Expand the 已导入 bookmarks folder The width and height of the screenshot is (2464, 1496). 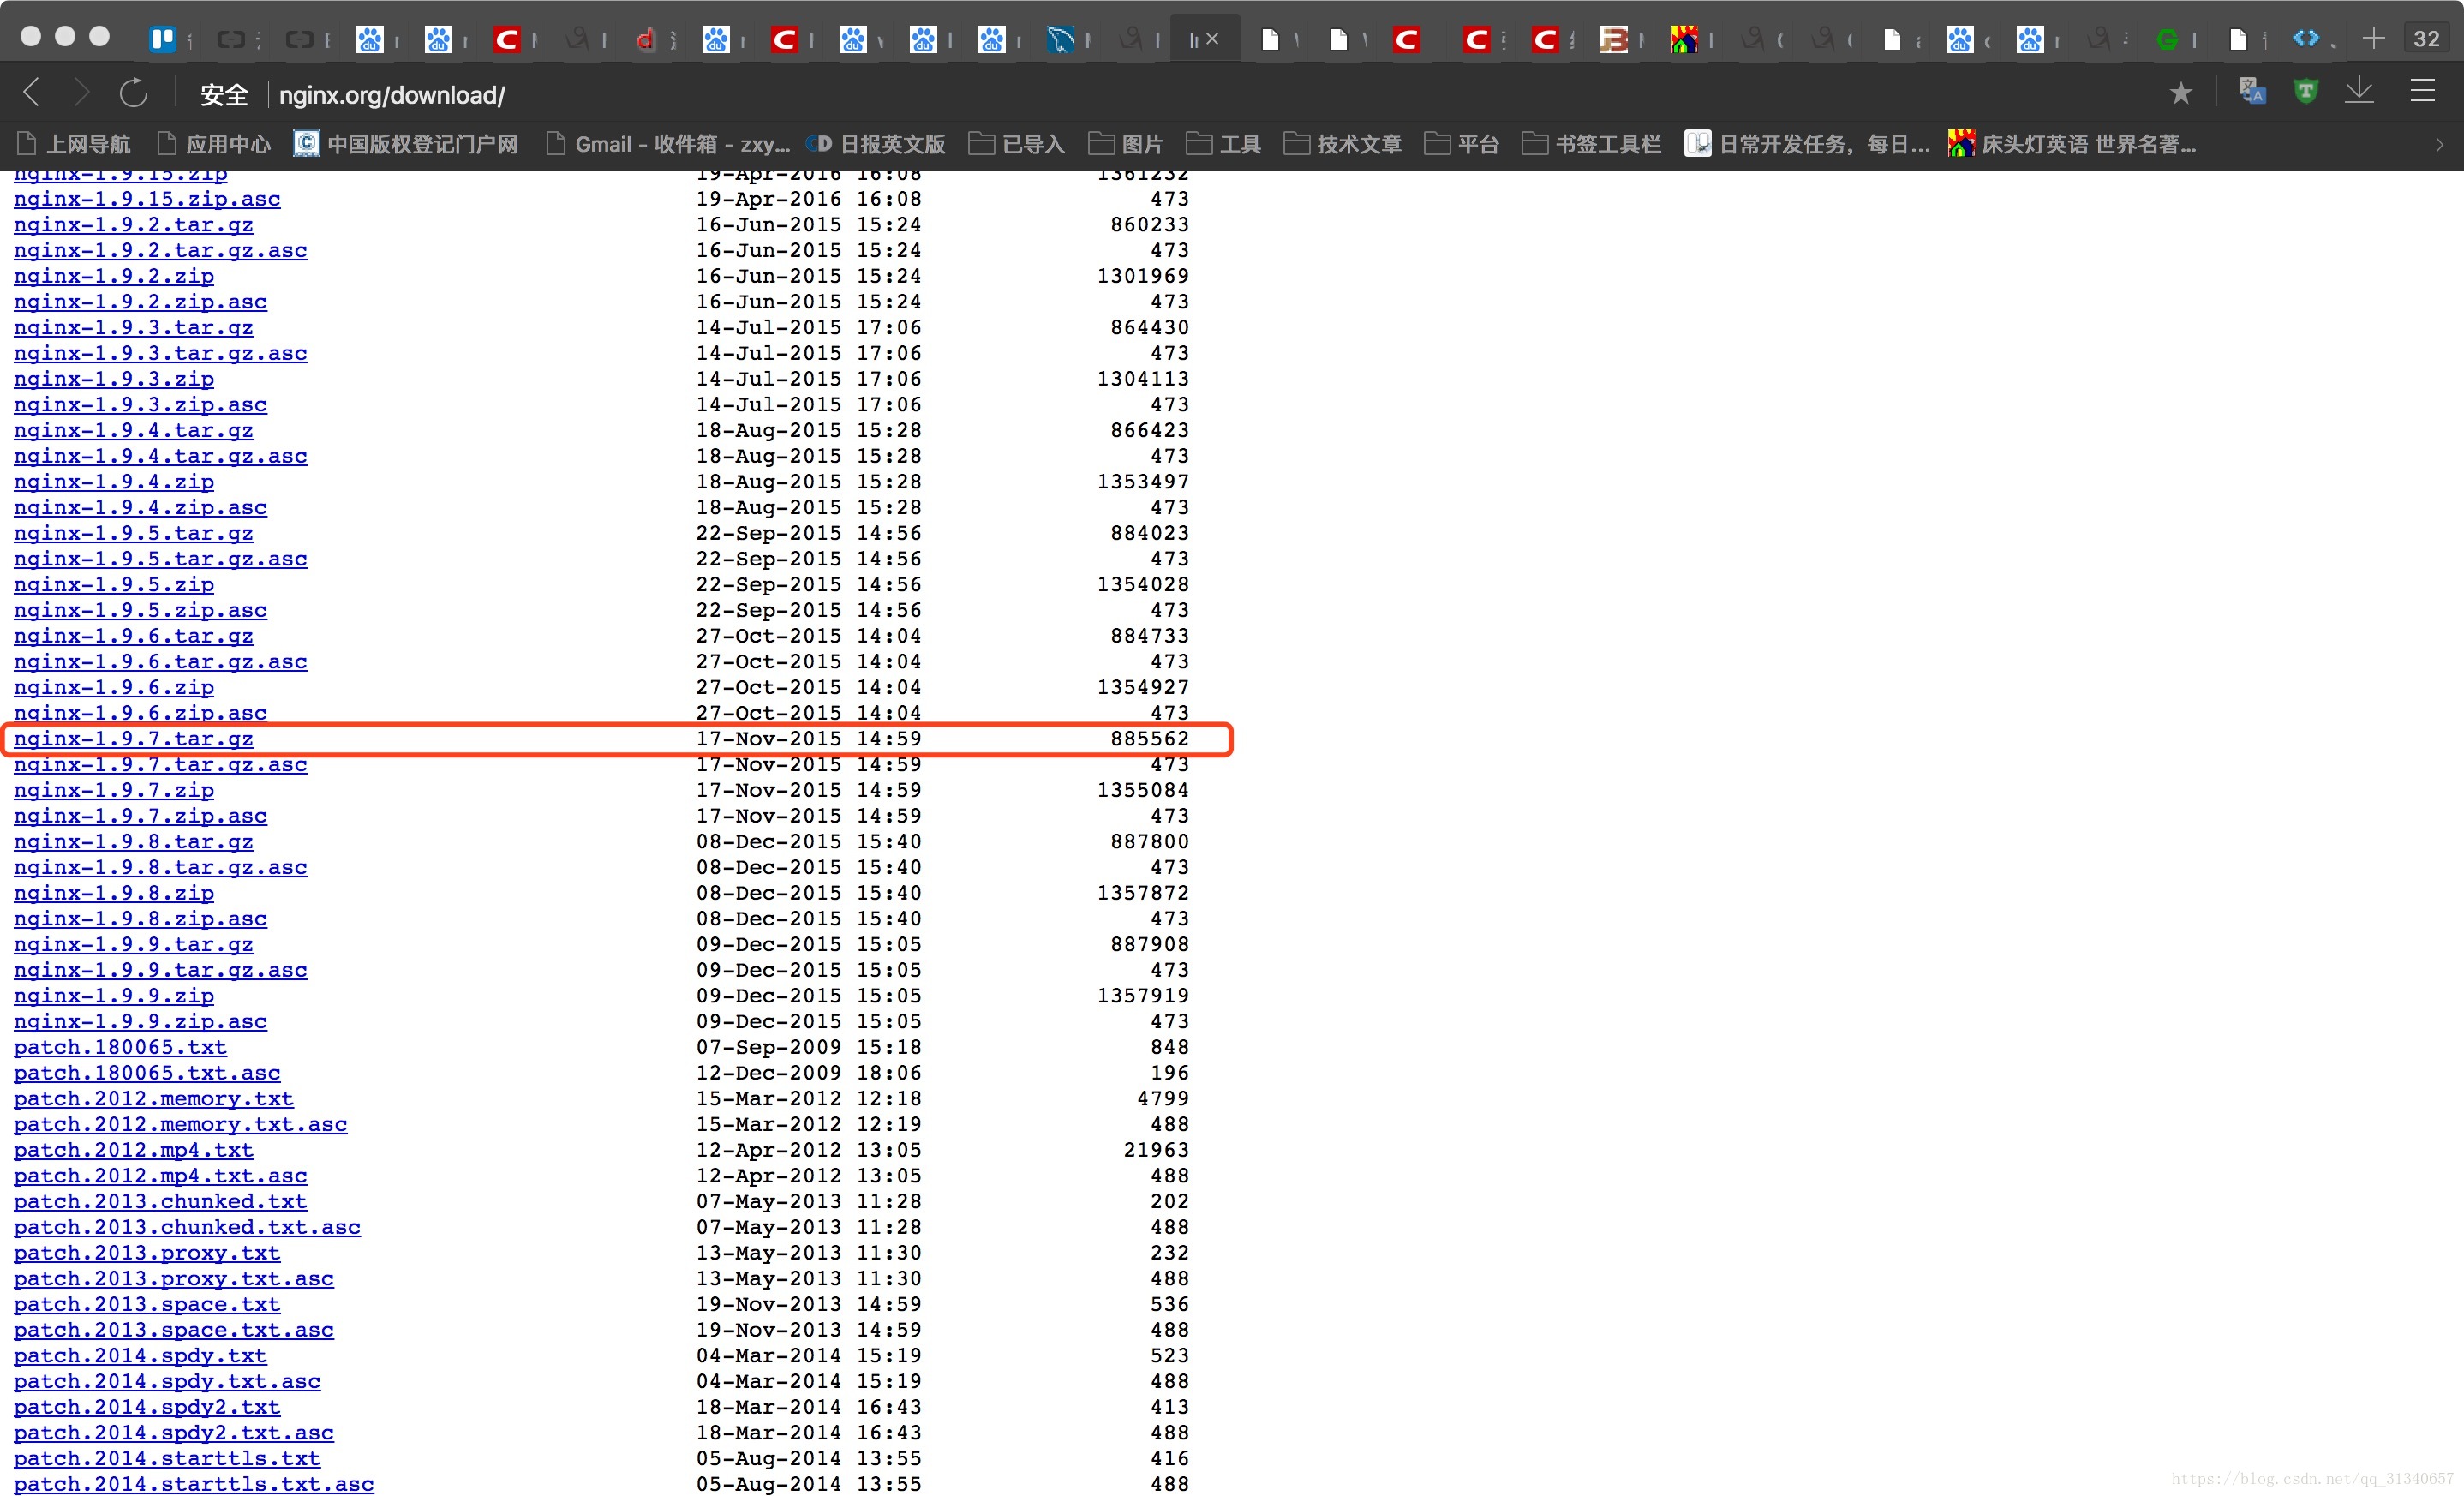1017,144
